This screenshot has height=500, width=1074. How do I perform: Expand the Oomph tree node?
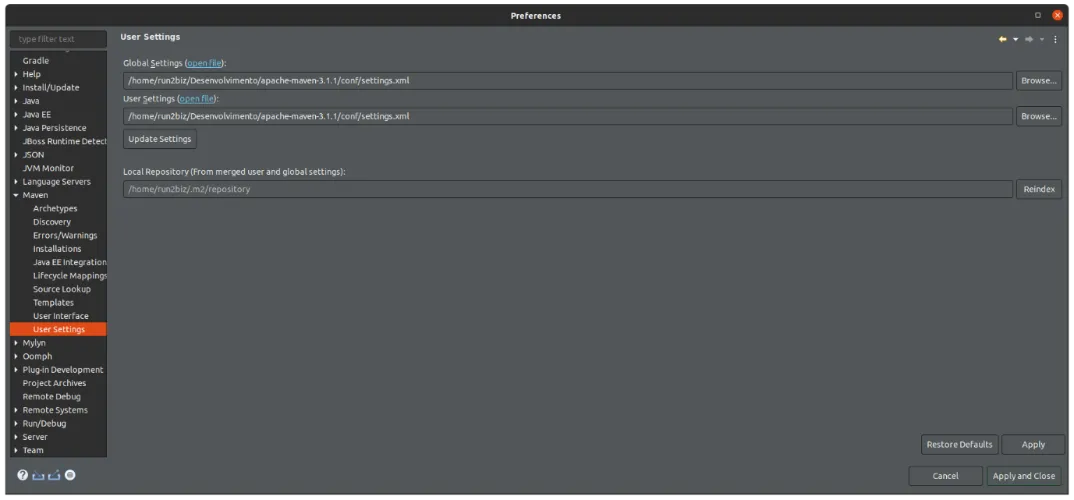(x=16, y=356)
